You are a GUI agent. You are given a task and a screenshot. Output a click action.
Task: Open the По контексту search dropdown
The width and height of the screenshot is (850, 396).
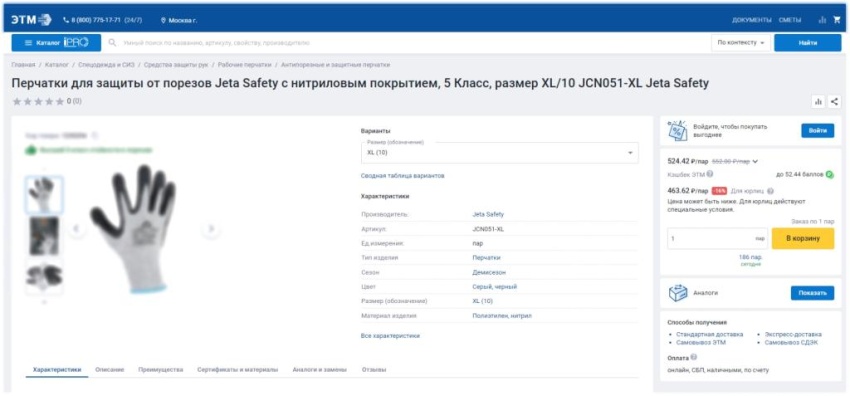tap(740, 43)
